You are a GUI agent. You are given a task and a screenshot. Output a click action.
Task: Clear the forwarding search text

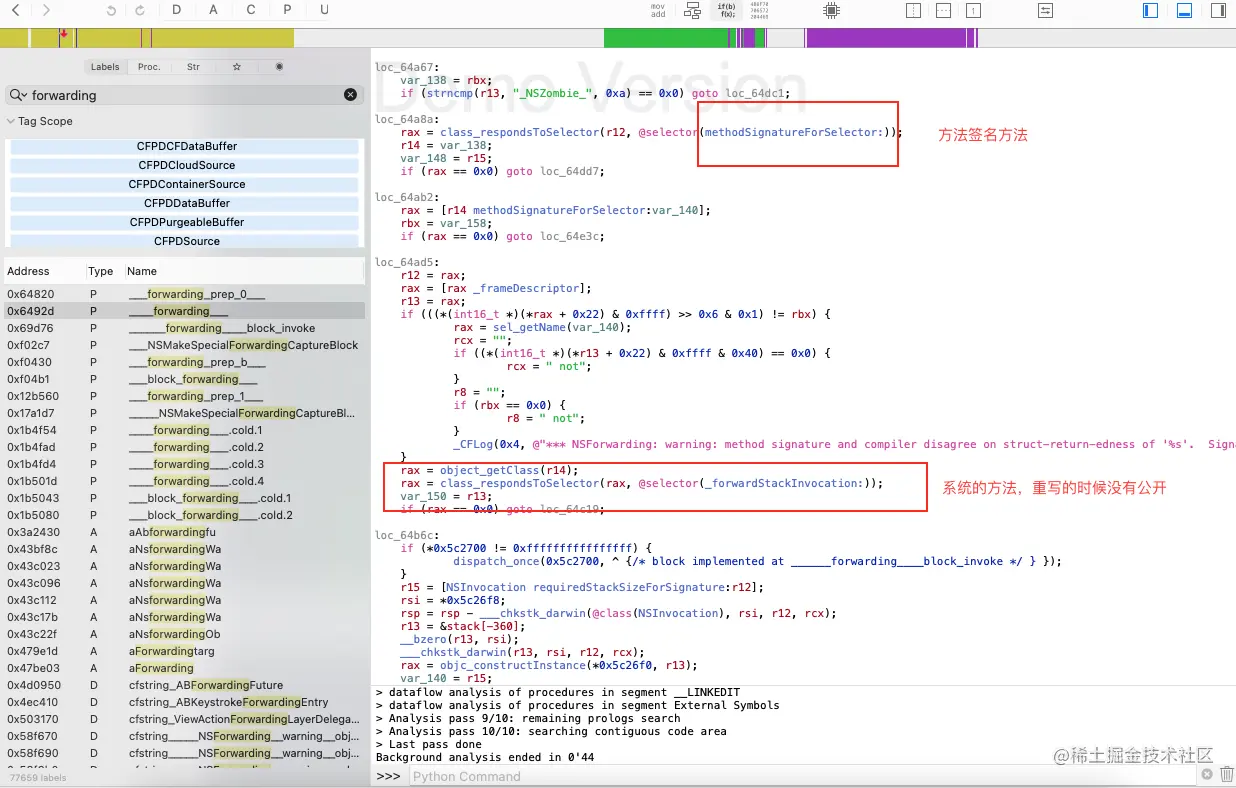coord(350,95)
